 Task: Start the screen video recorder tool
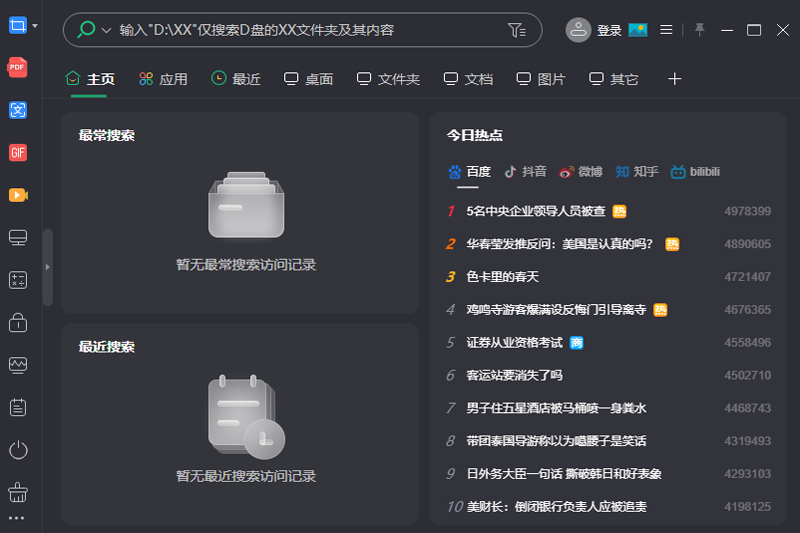click(x=18, y=195)
